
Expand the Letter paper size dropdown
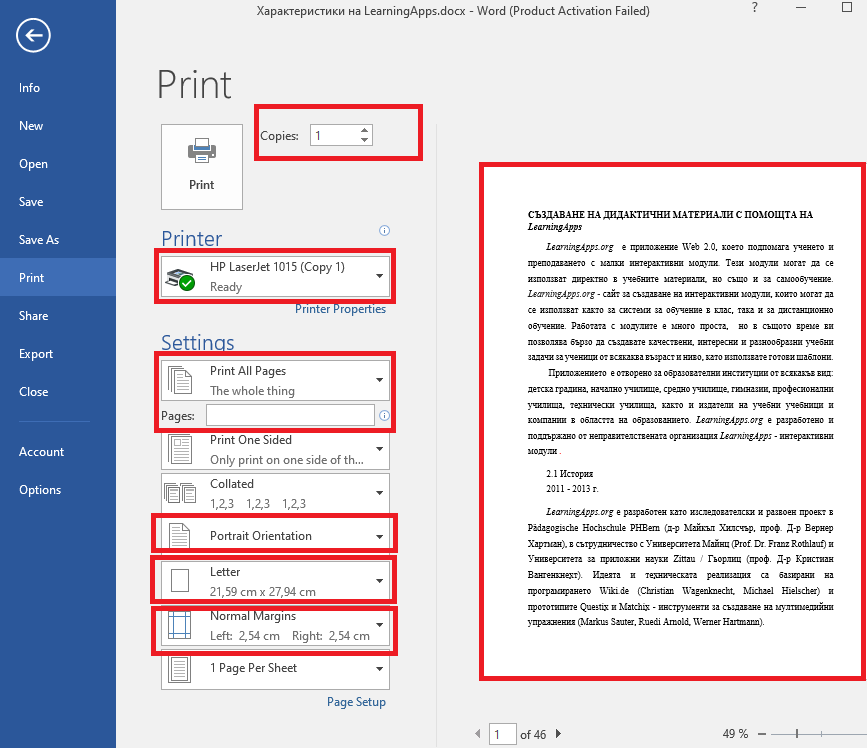275,581
